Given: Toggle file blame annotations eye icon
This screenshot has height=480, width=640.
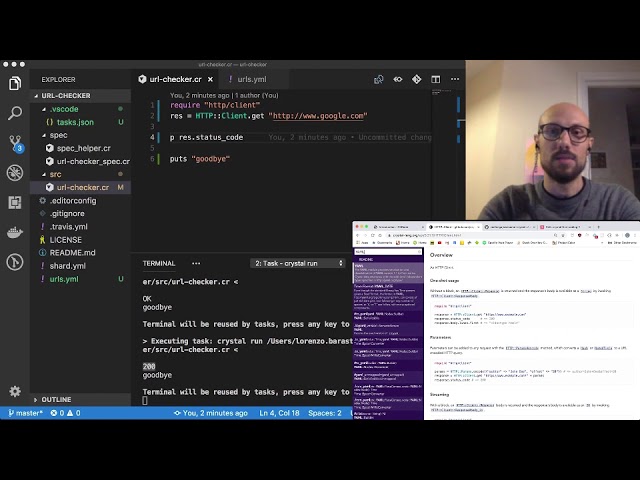Looking at the screenshot, I should coord(398,79).
